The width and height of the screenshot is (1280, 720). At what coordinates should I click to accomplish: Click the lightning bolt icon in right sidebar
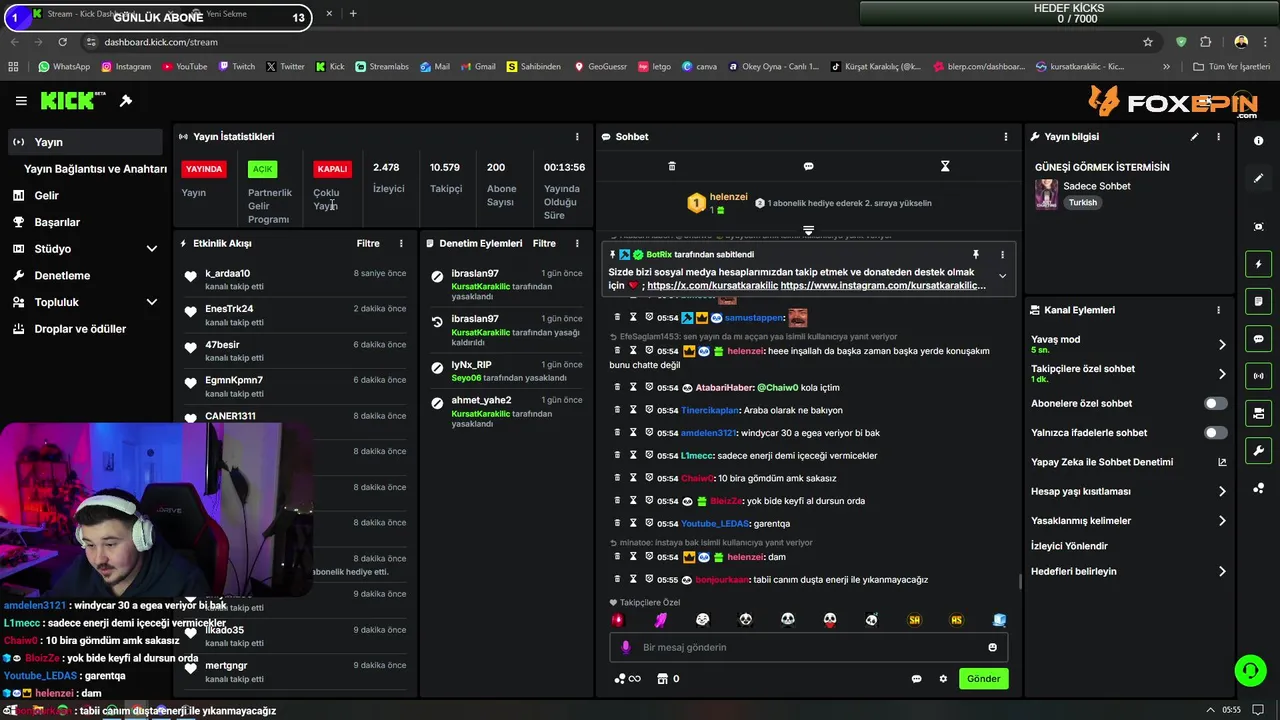pyautogui.click(x=1259, y=264)
